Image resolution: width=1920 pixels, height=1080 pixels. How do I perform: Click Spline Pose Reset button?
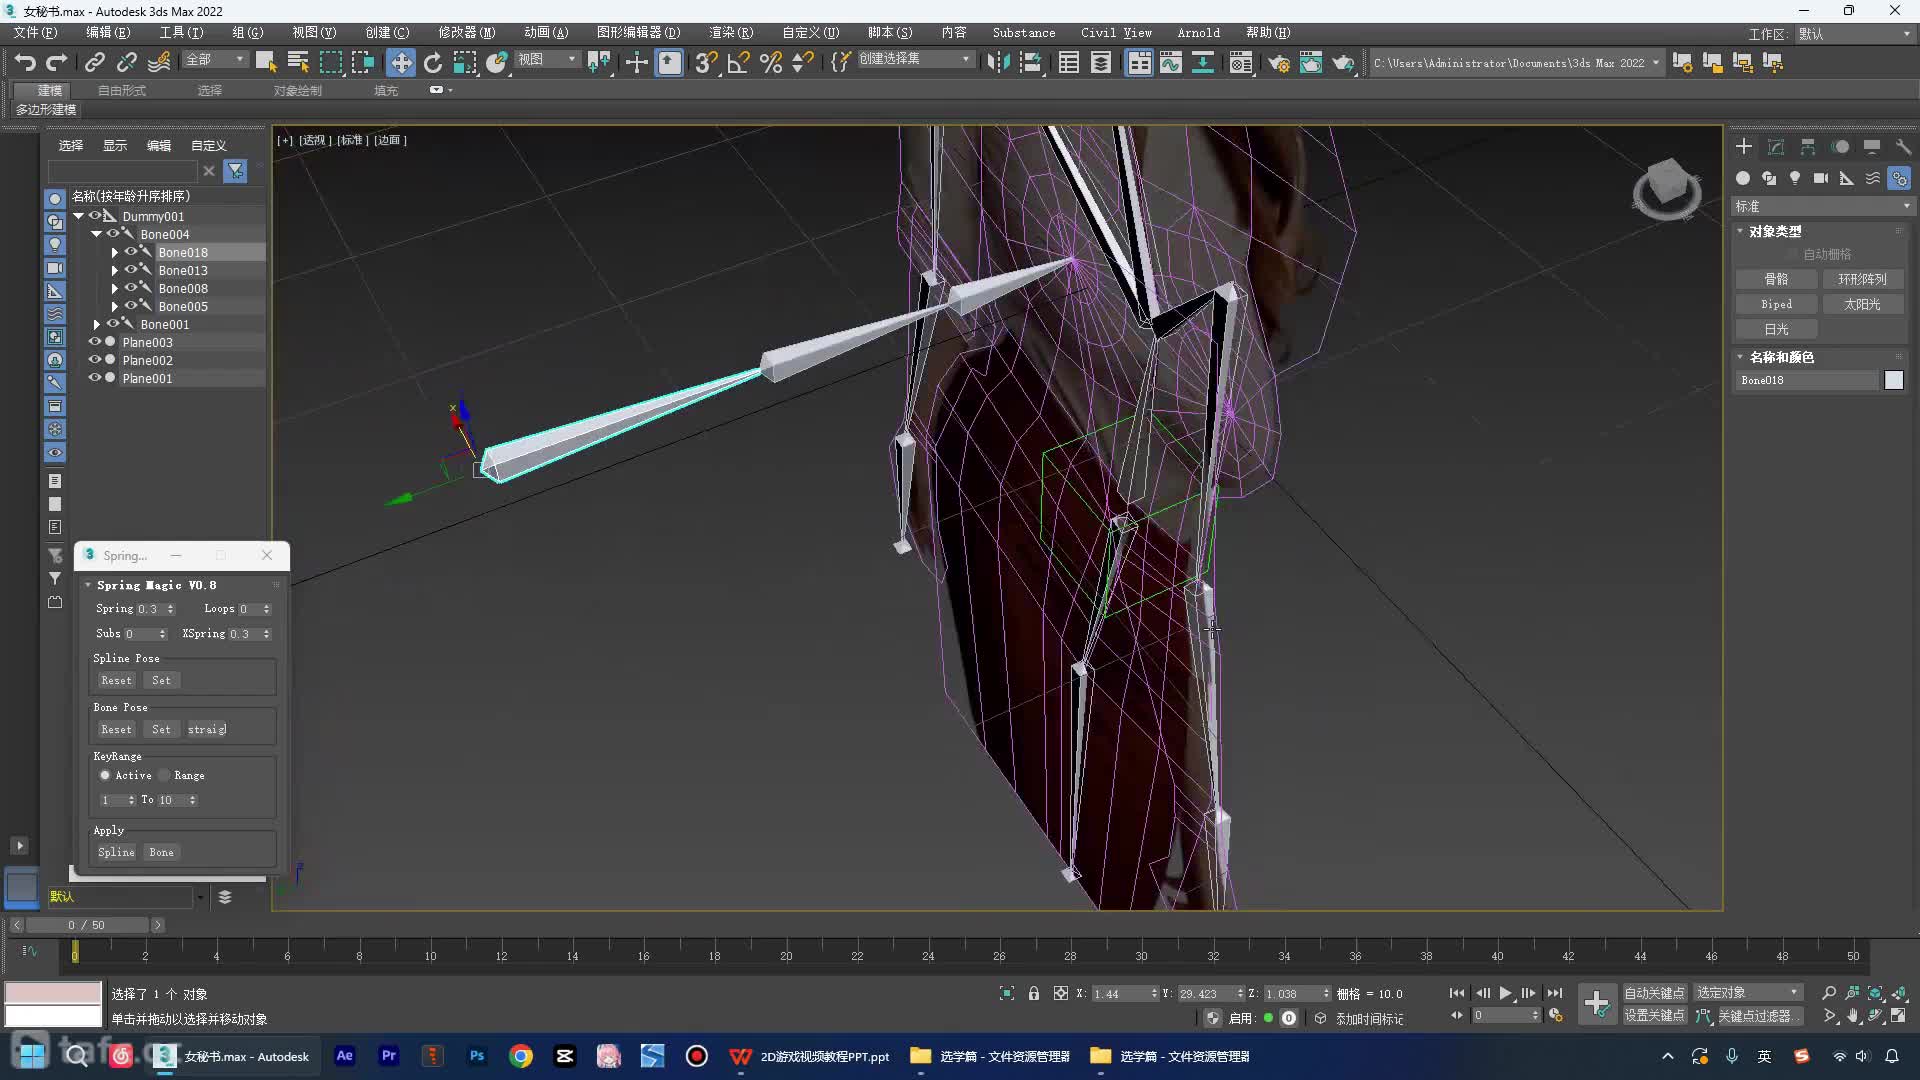pyautogui.click(x=116, y=680)
